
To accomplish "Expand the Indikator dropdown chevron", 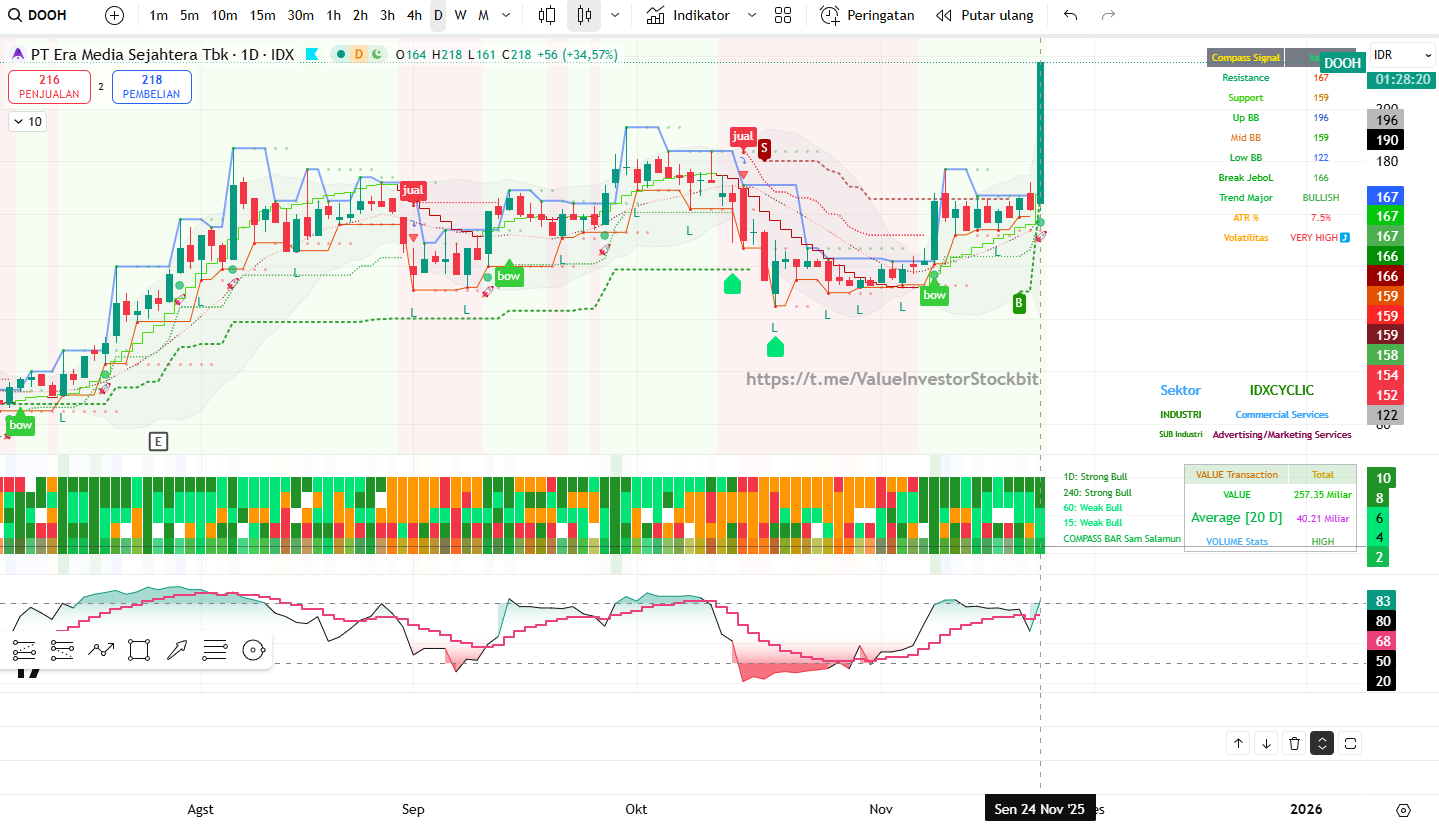I will [752, 15].
